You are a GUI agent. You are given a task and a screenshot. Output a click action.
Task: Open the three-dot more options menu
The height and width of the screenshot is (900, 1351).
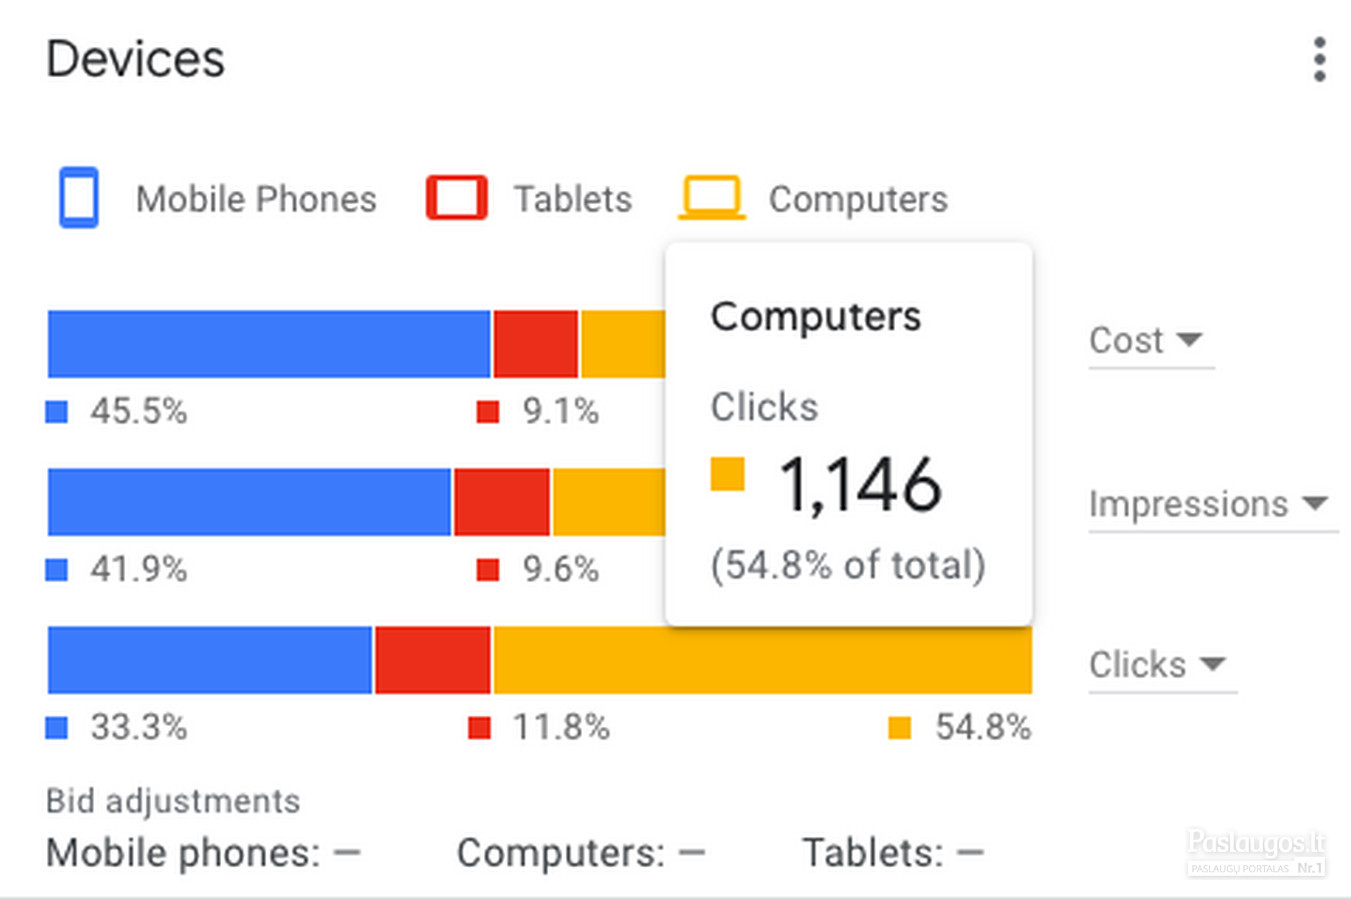(1320, 60)
